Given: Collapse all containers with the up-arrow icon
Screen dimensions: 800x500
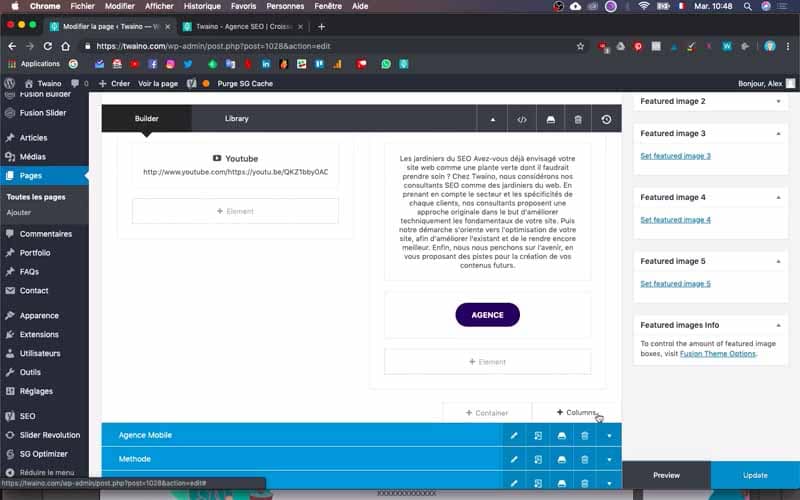Looking at the screenshot, I should (492, 119).
